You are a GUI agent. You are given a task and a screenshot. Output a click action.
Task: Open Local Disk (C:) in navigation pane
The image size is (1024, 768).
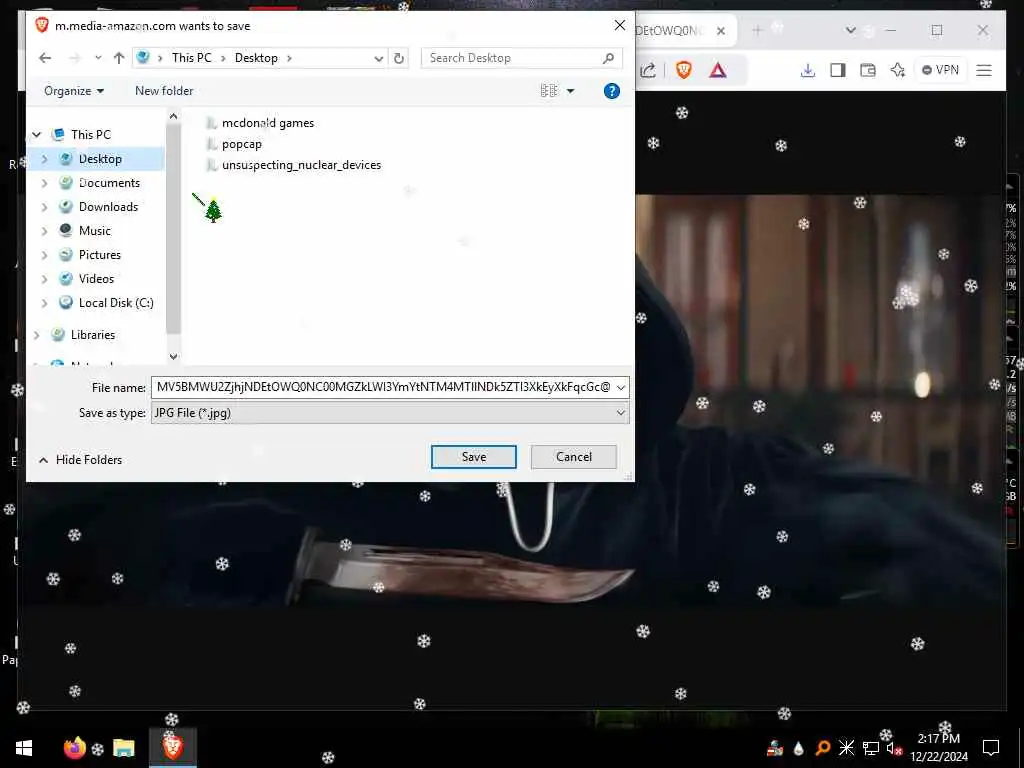[x=116, y=303]
